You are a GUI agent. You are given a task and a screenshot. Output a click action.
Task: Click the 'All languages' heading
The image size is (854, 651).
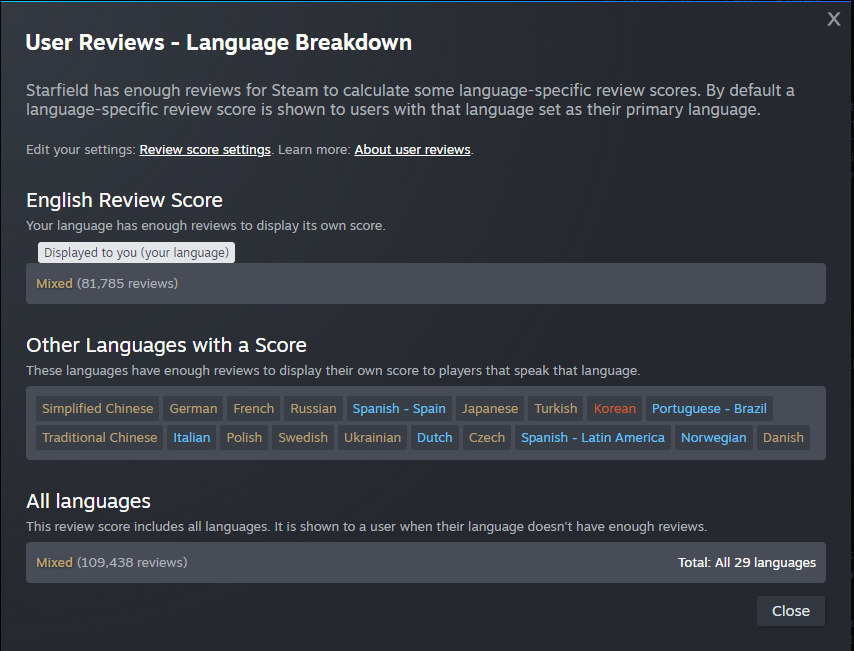(x=88, y=501)
